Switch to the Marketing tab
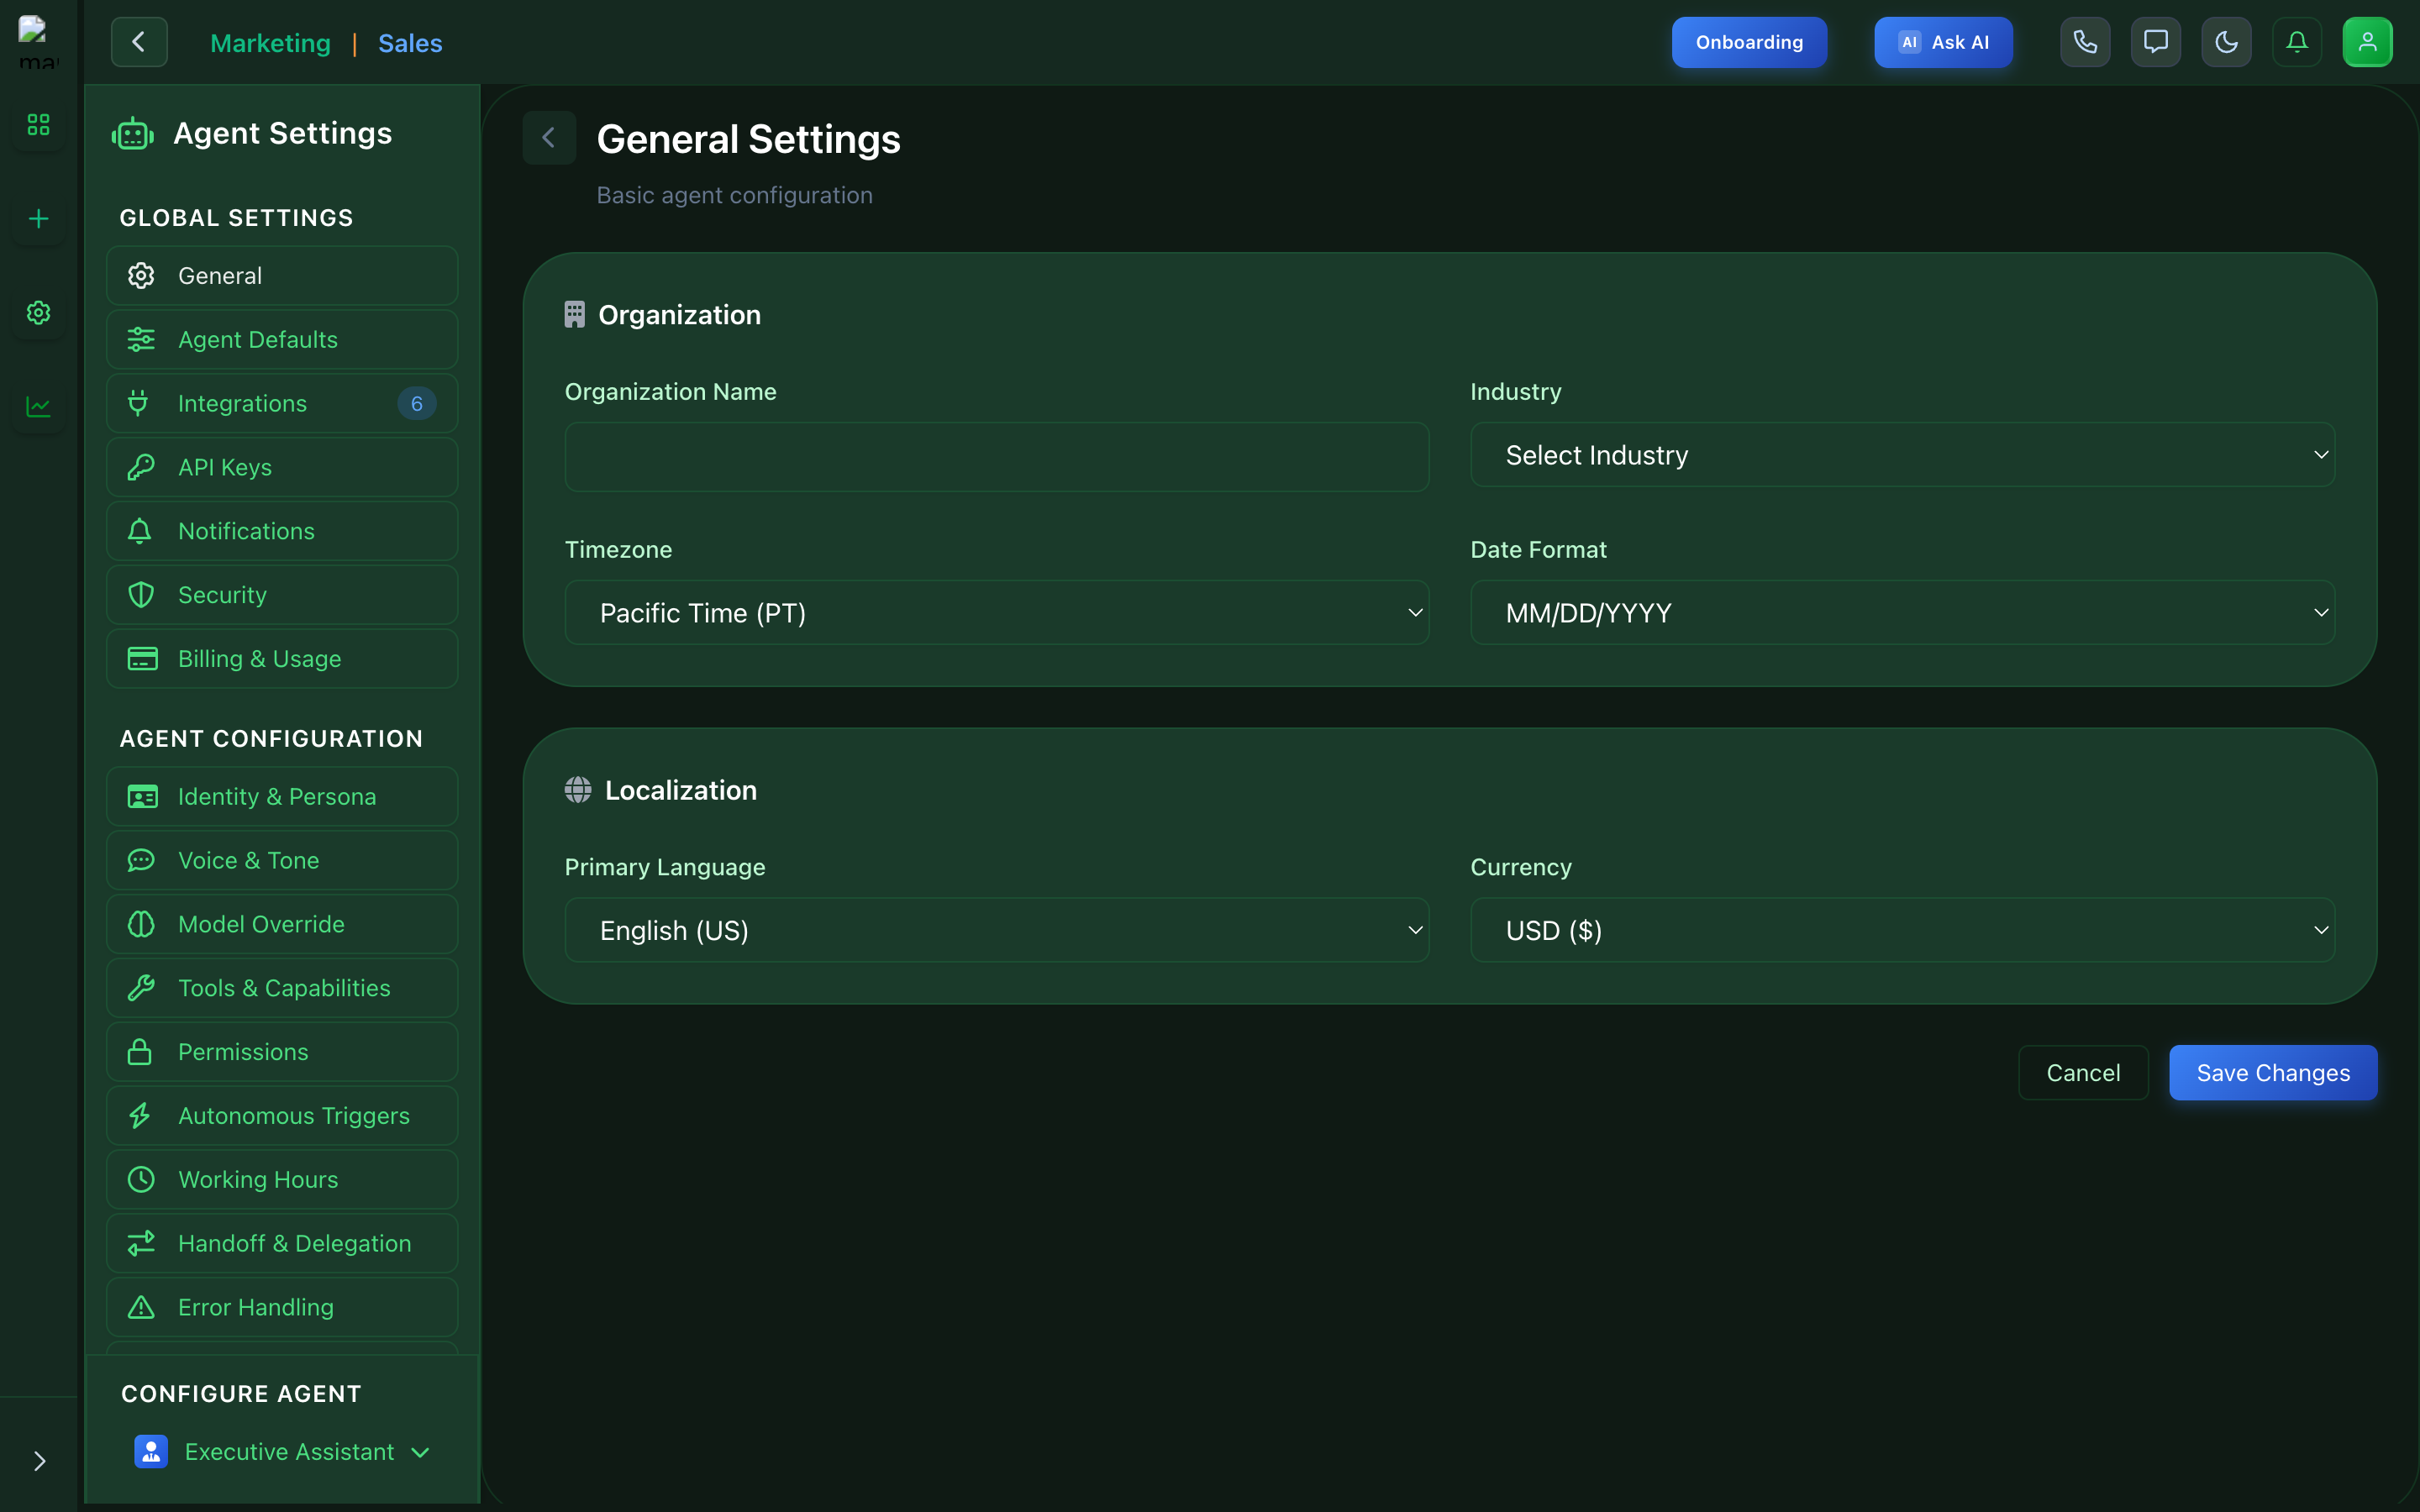This screenshot has height=1512, width=2420. tap(270, 43)
